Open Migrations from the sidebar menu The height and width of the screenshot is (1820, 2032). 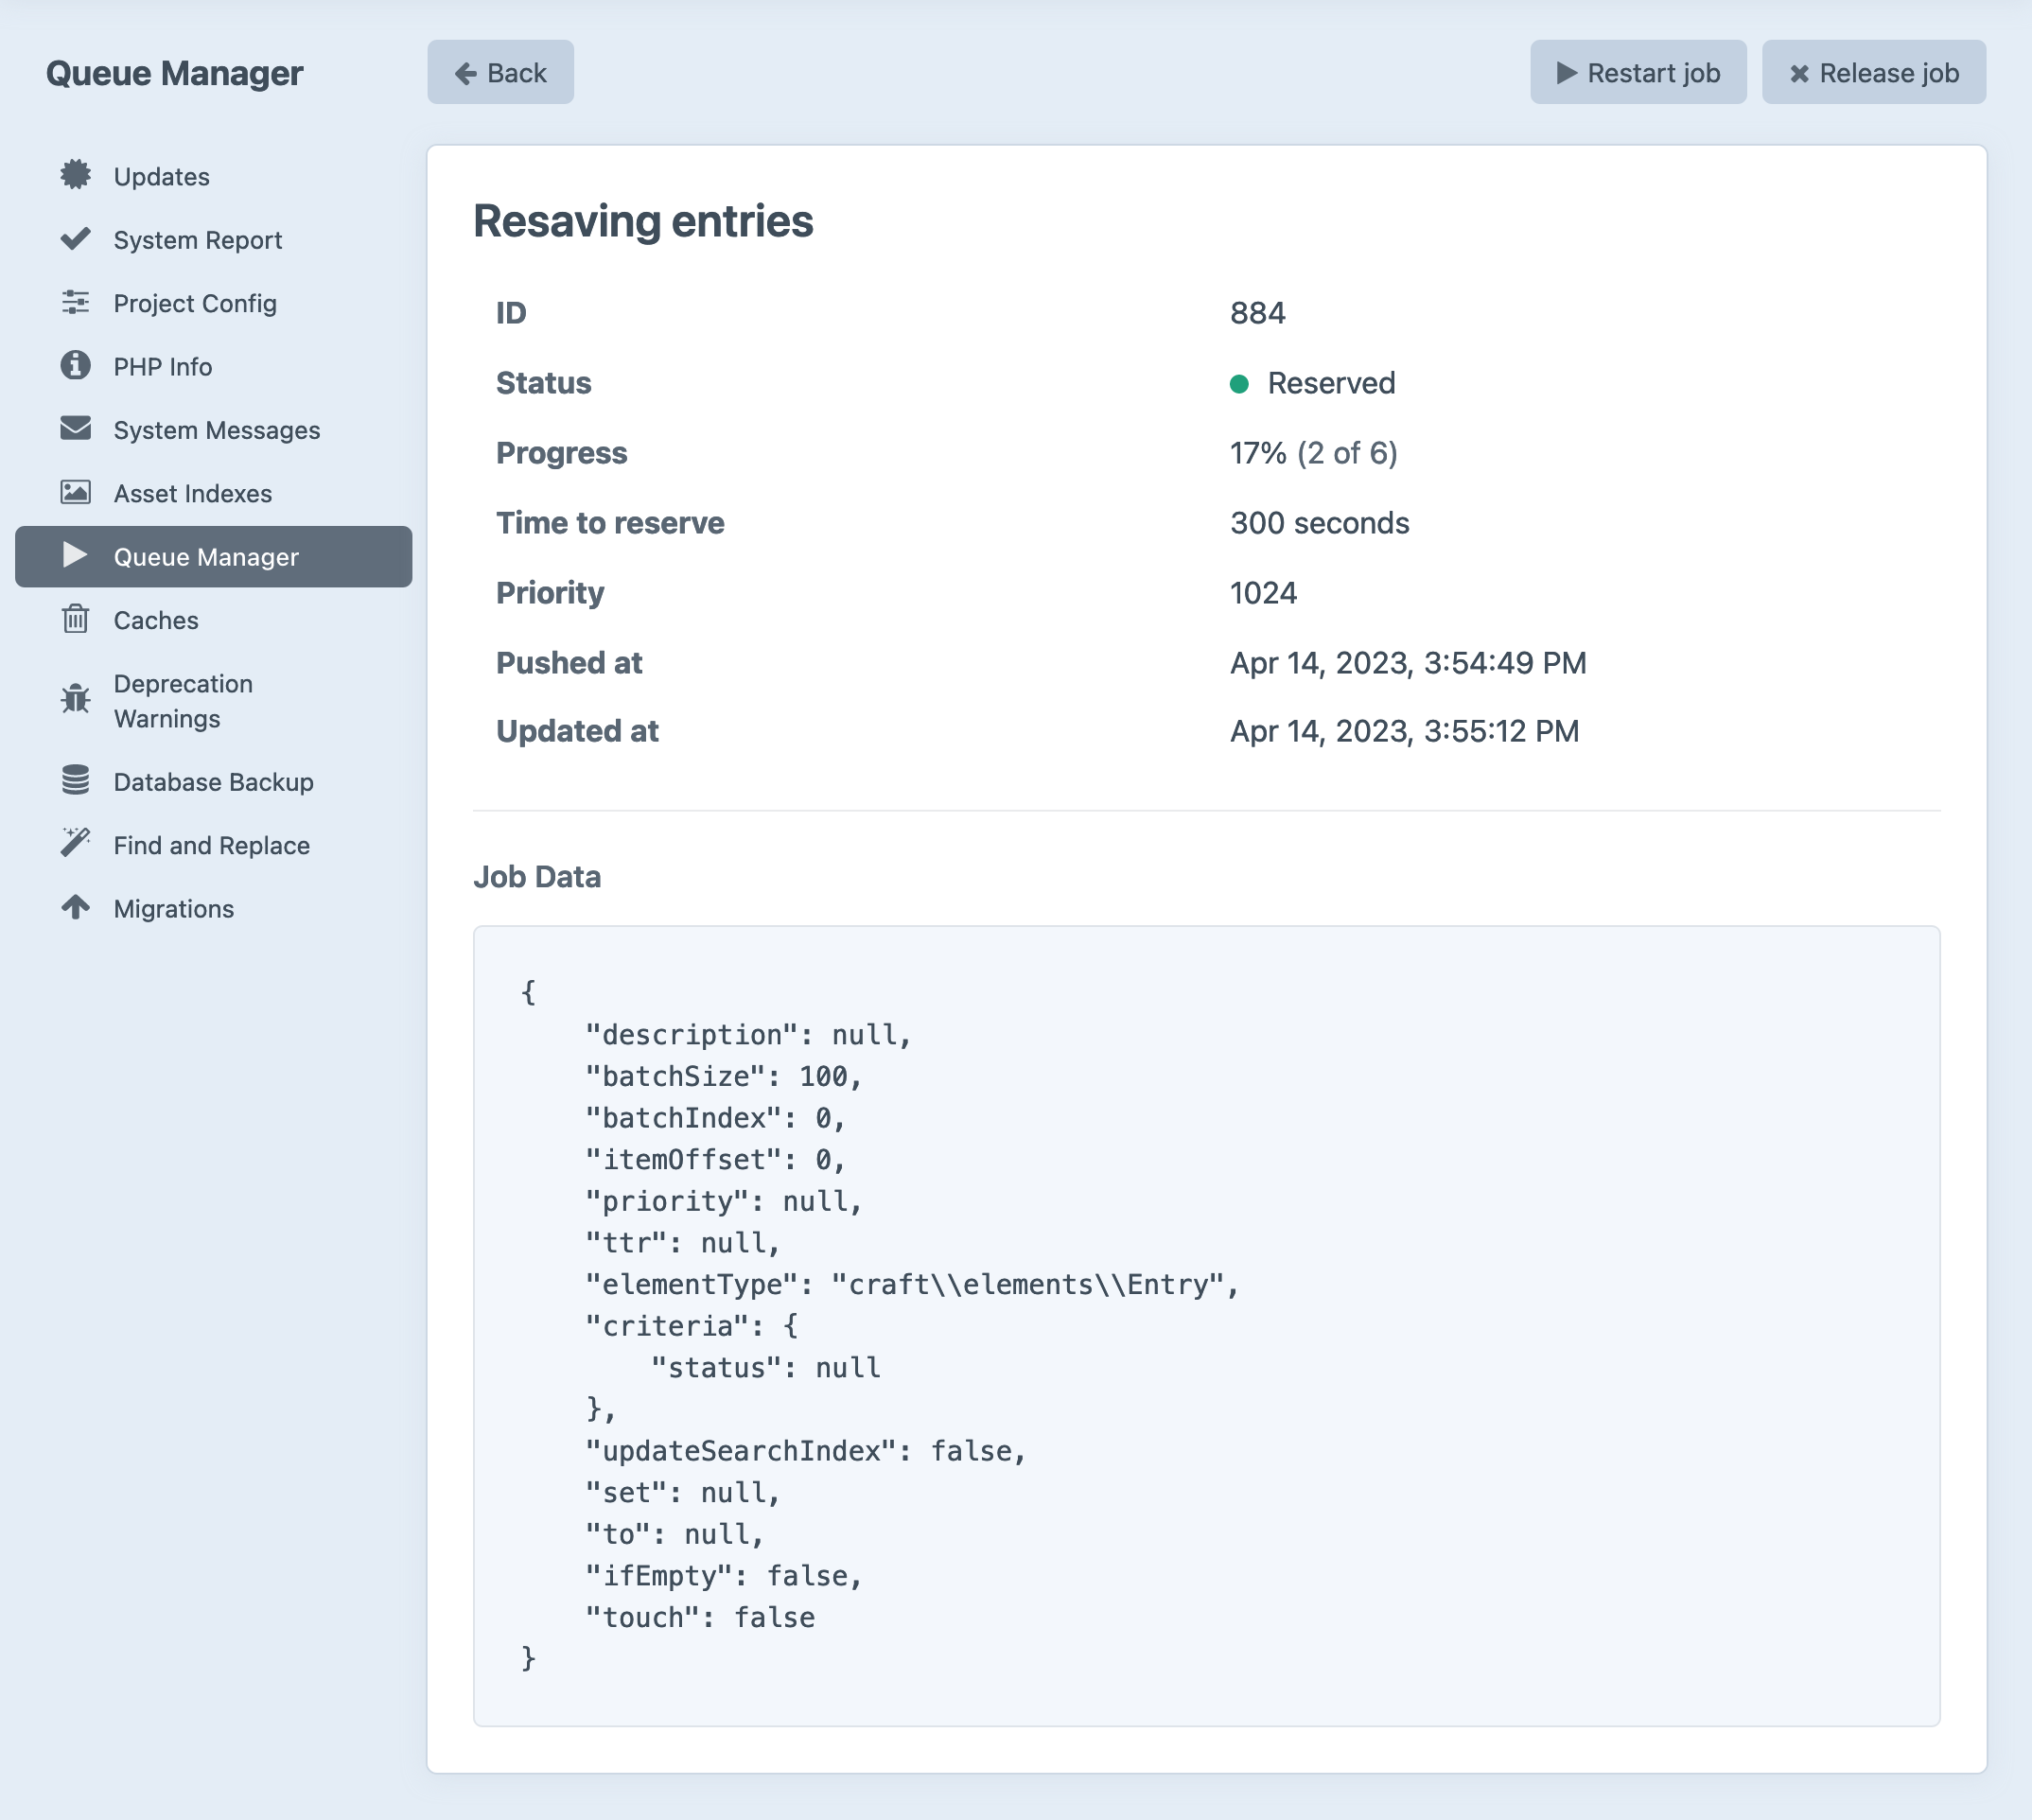click(x=173, y=908)
